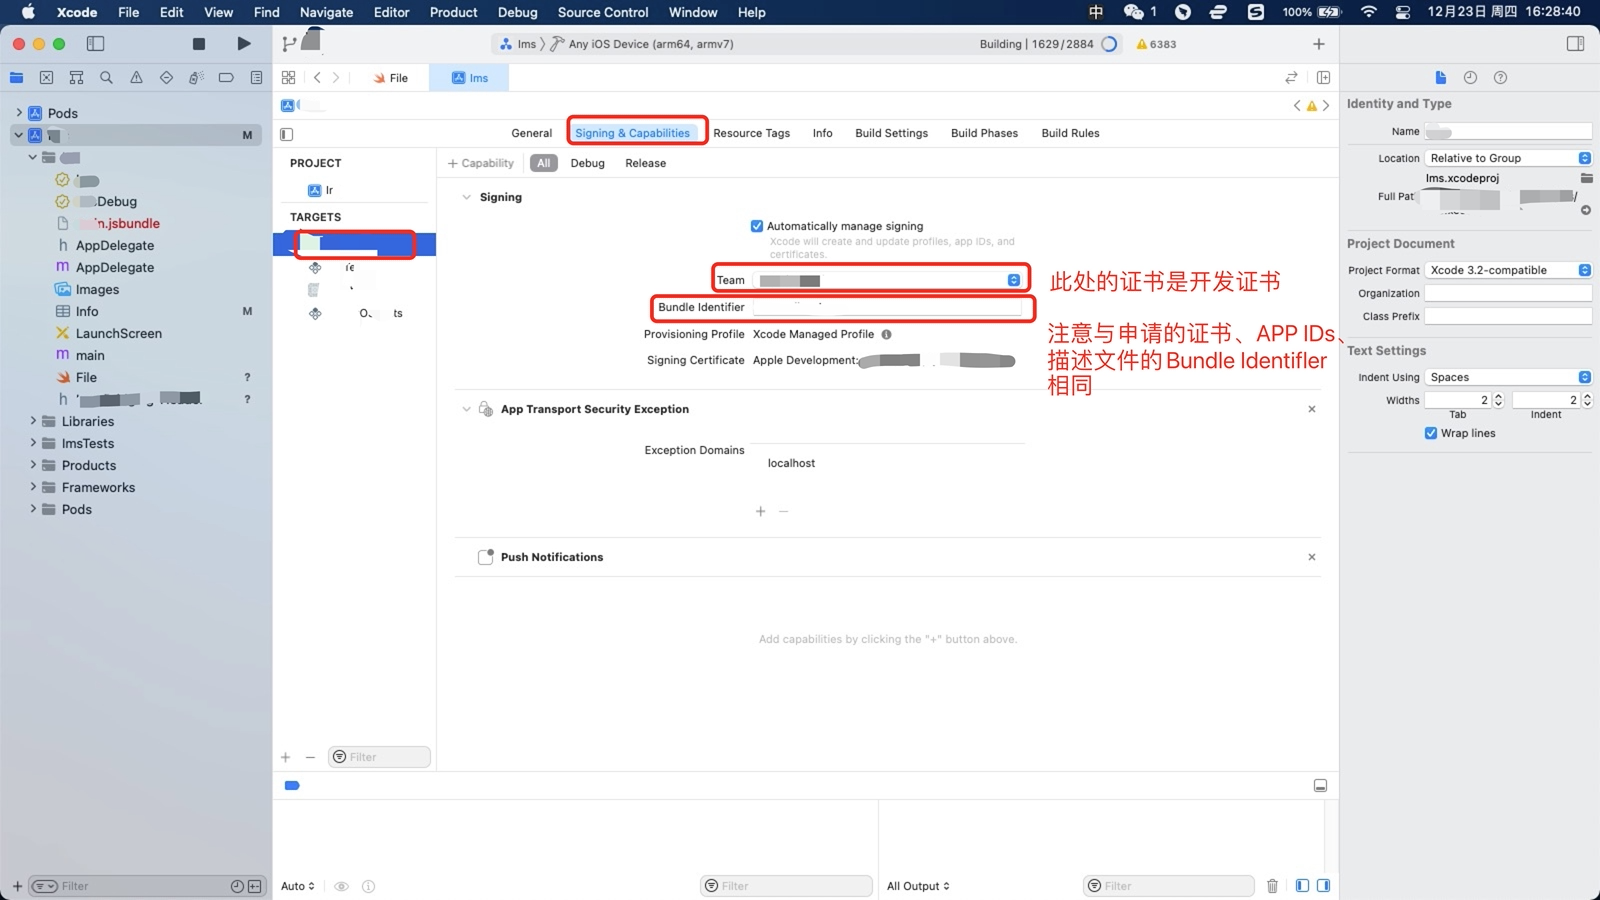The height and width of the screenshot is (900, 1600).
Task: Open the Indent Using Spaces dropdown
Action: [x=1508, y=377]
